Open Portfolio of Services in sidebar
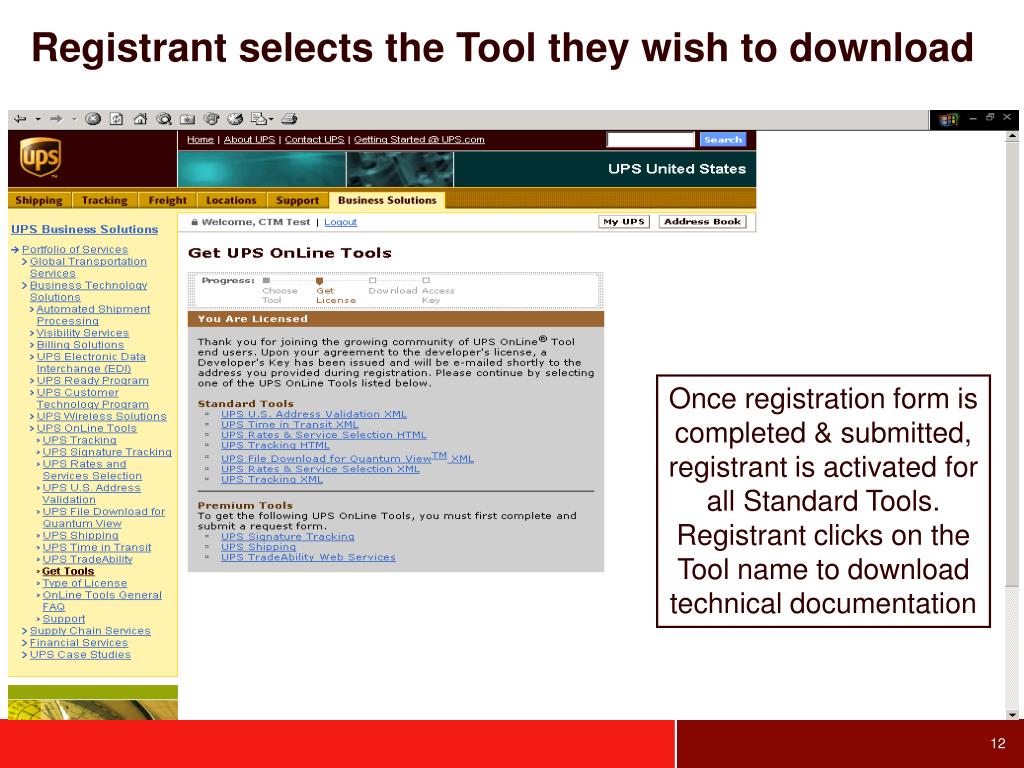This screenshot has width=1024, height=768. [x=75, y=249]
